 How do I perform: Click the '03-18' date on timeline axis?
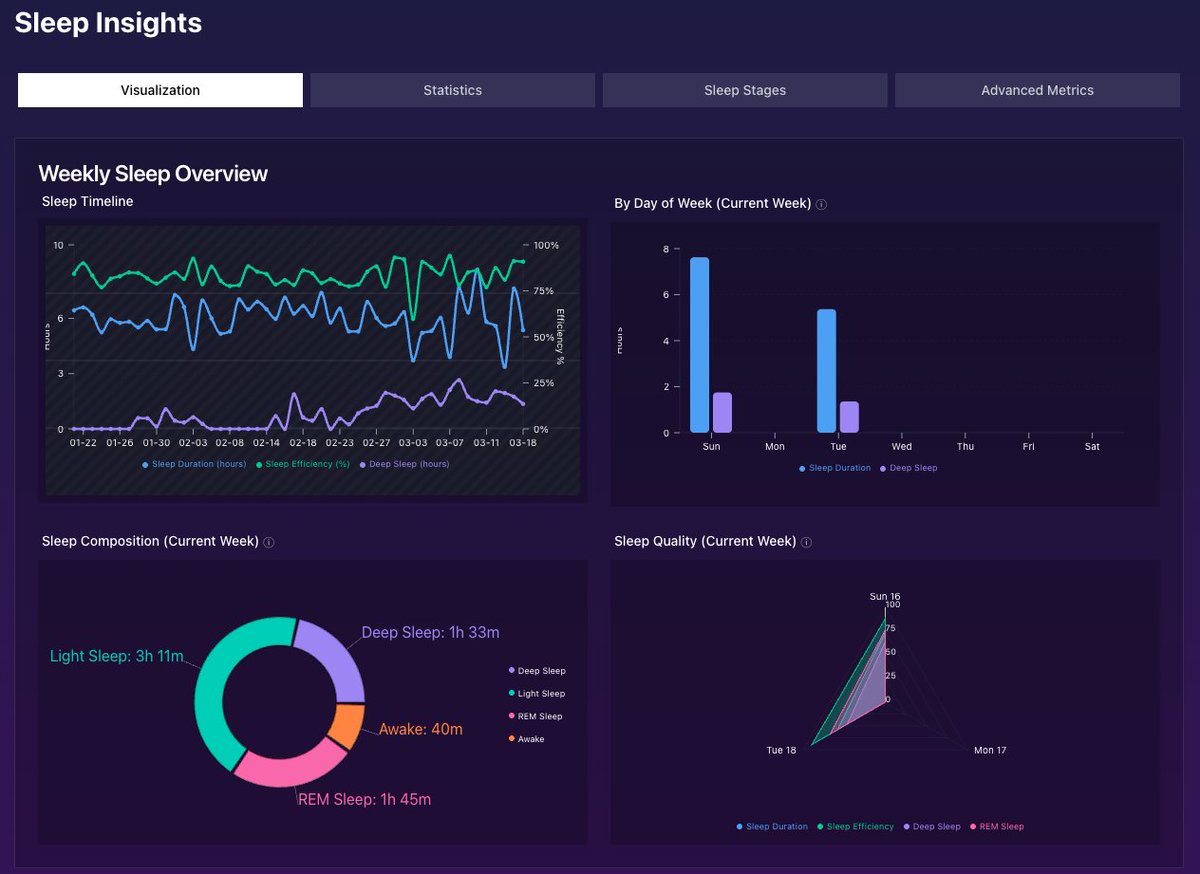coord(523,442)
